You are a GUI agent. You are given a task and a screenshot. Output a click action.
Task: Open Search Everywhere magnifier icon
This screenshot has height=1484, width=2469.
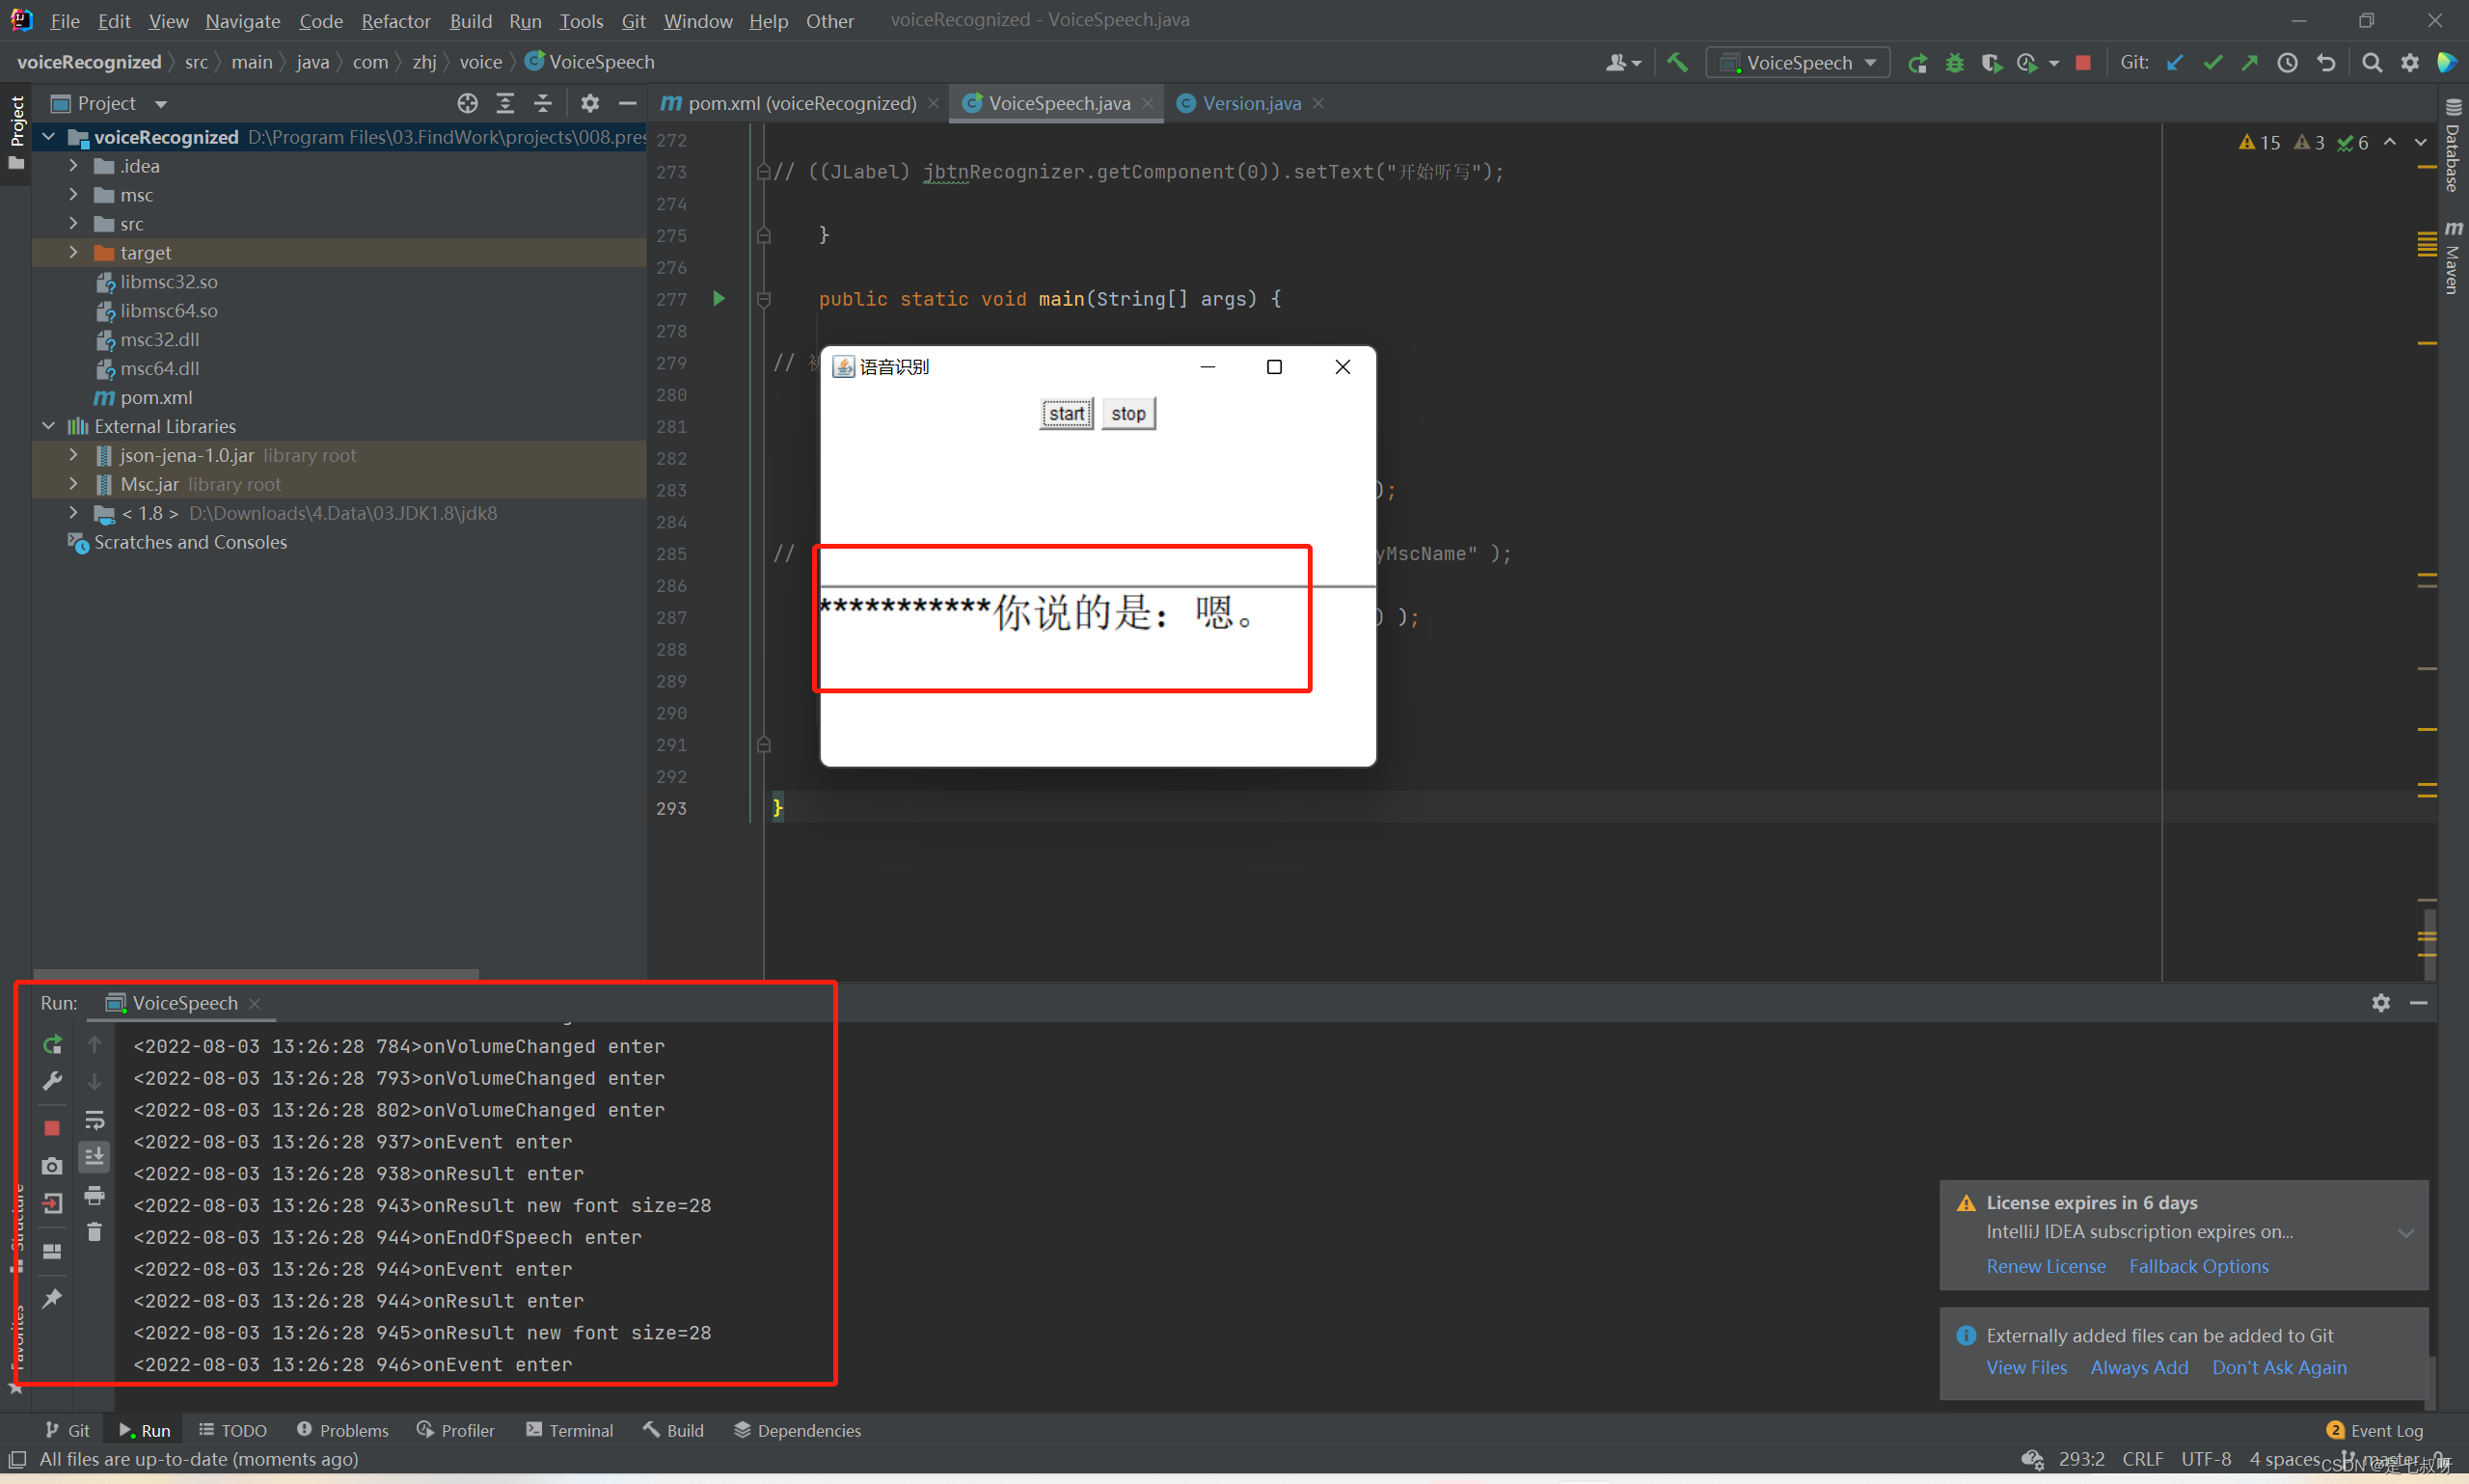click(x=2371, y=62)
